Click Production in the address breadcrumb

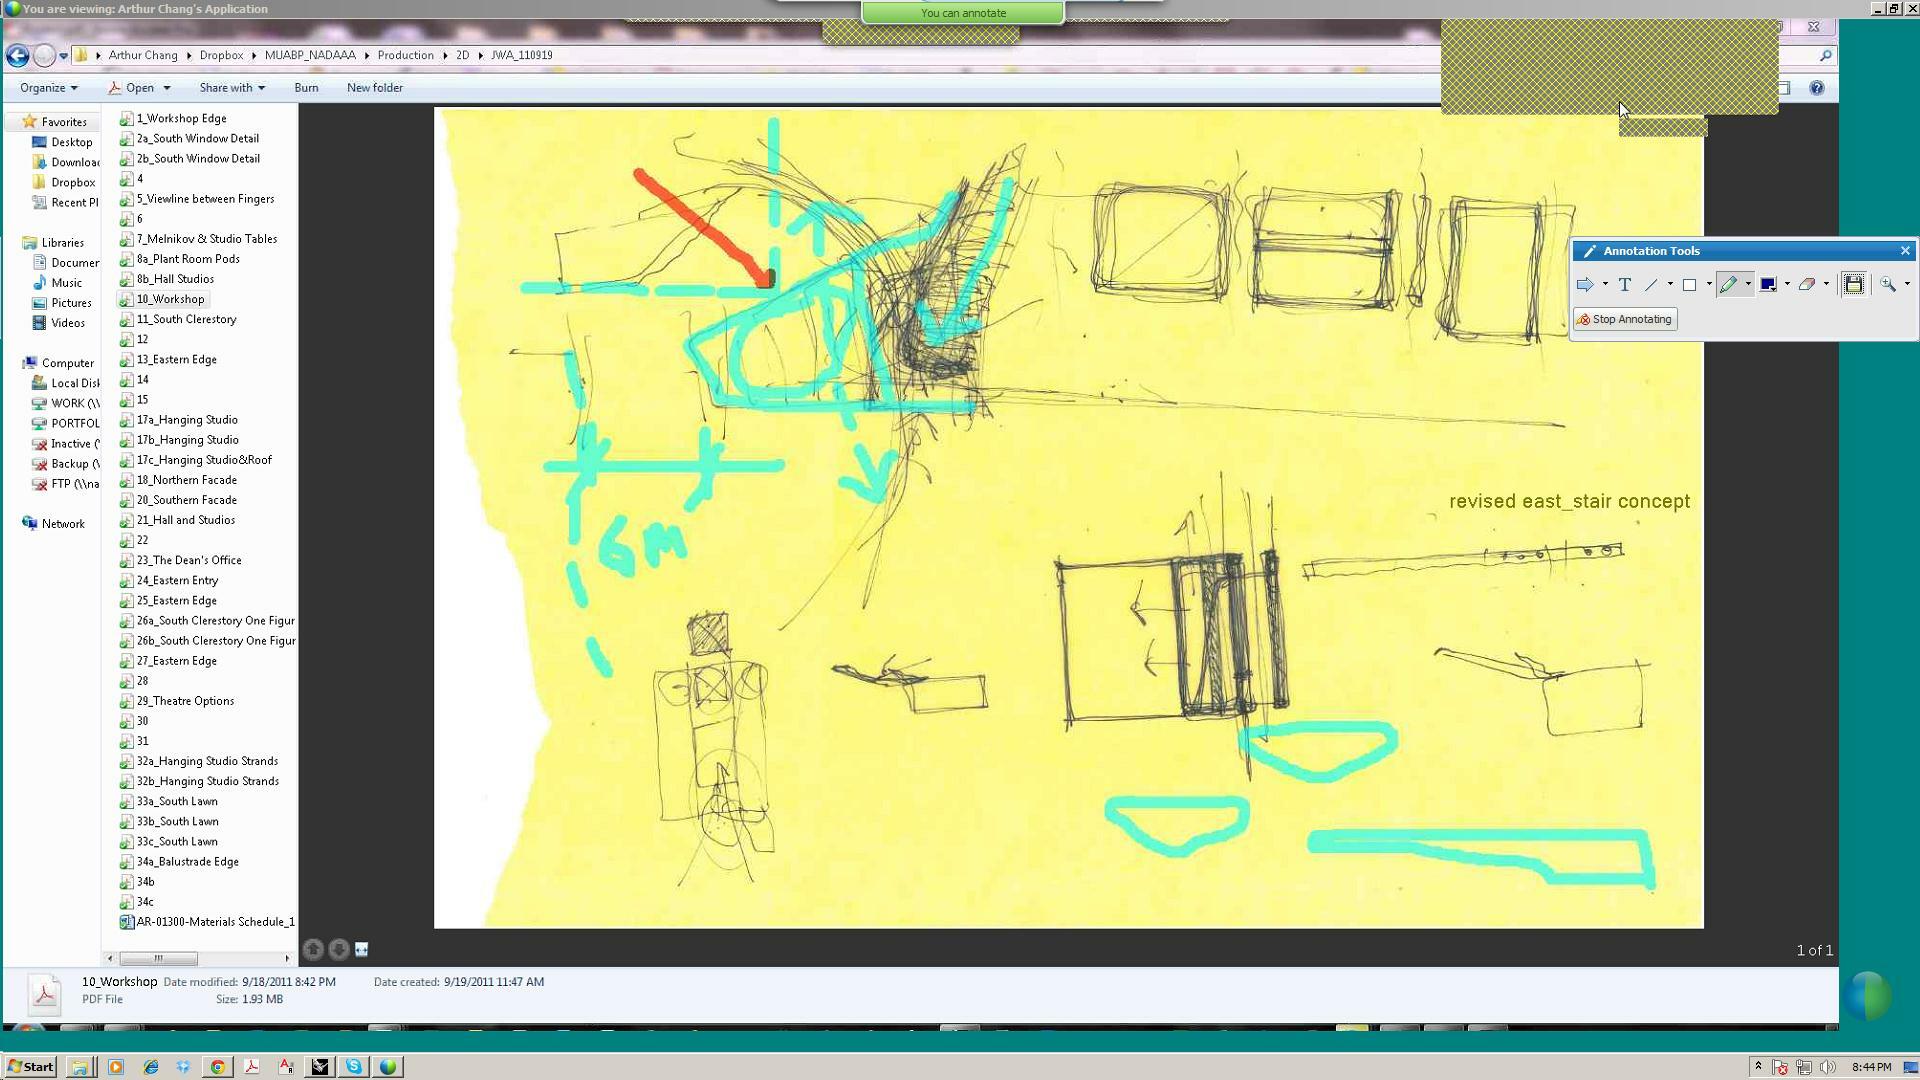pyautogui.click(x=405, y=55)
